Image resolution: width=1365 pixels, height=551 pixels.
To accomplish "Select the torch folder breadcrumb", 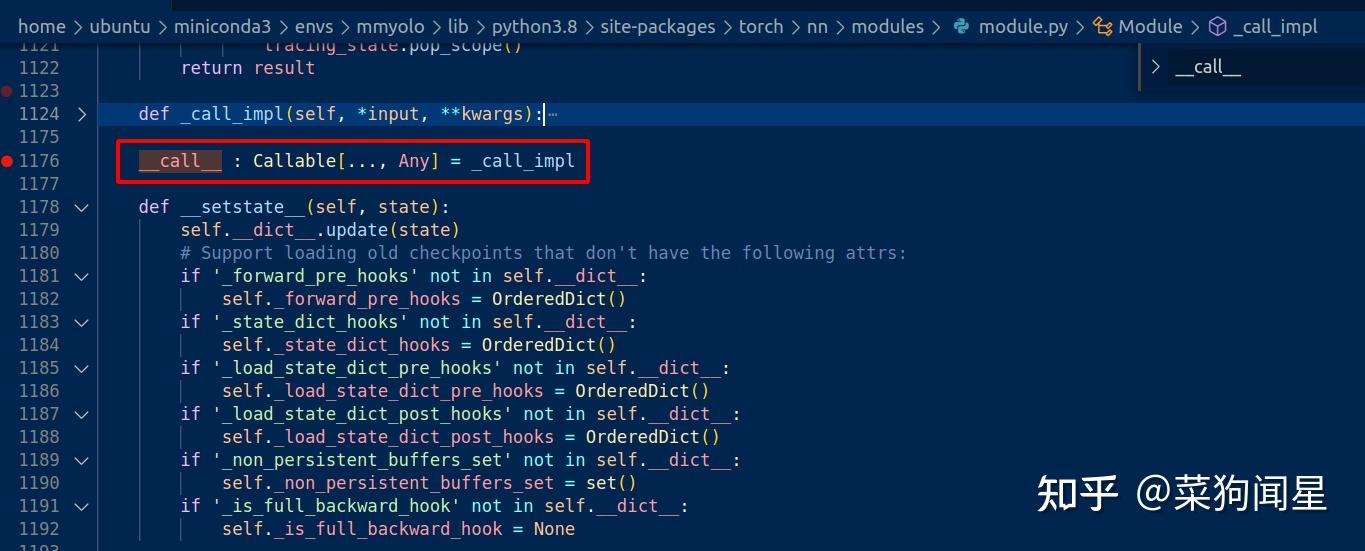I will point(761,27).
